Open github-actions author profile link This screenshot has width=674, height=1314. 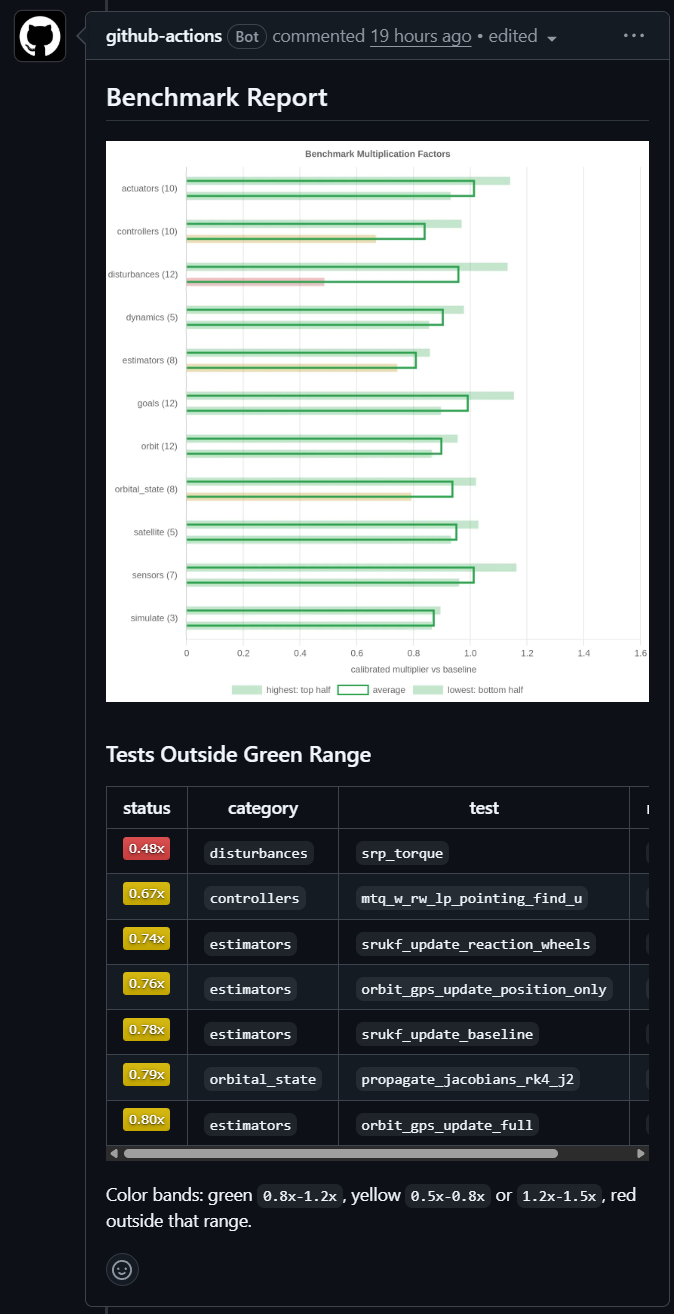point(164,36)
